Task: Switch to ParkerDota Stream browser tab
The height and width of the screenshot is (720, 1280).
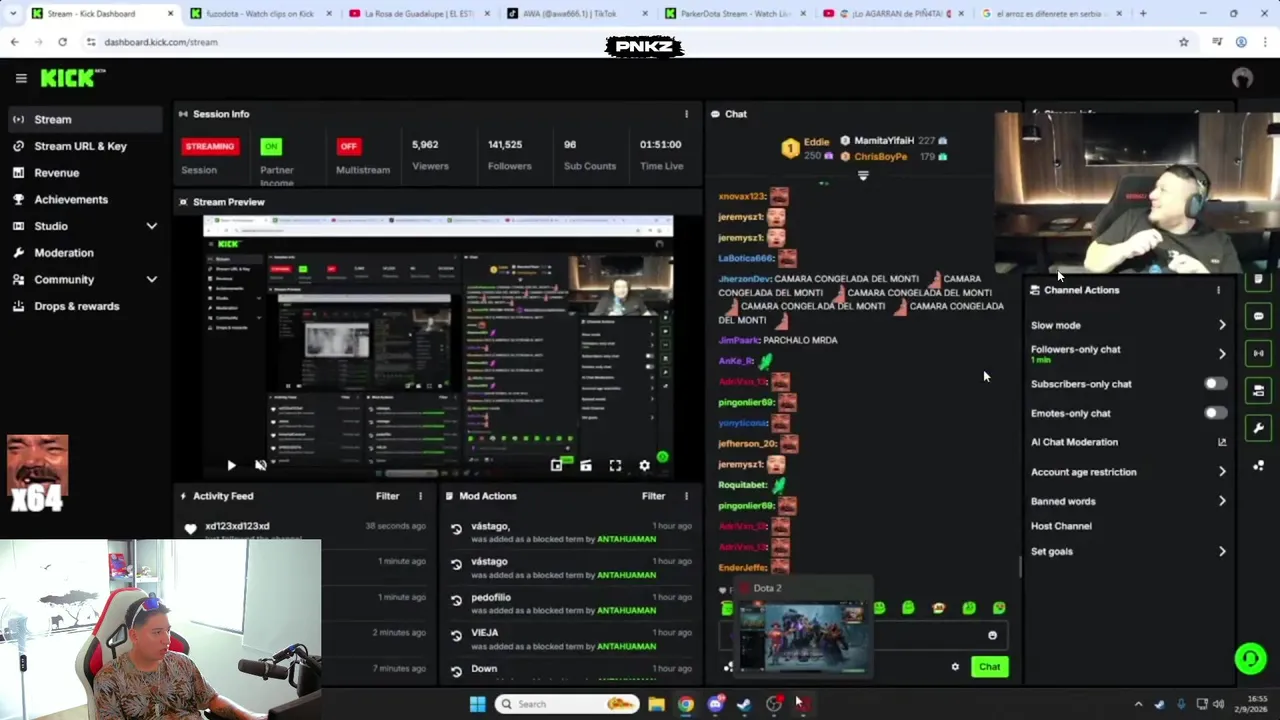Action: pyautogui.click(x=736, y=14)
